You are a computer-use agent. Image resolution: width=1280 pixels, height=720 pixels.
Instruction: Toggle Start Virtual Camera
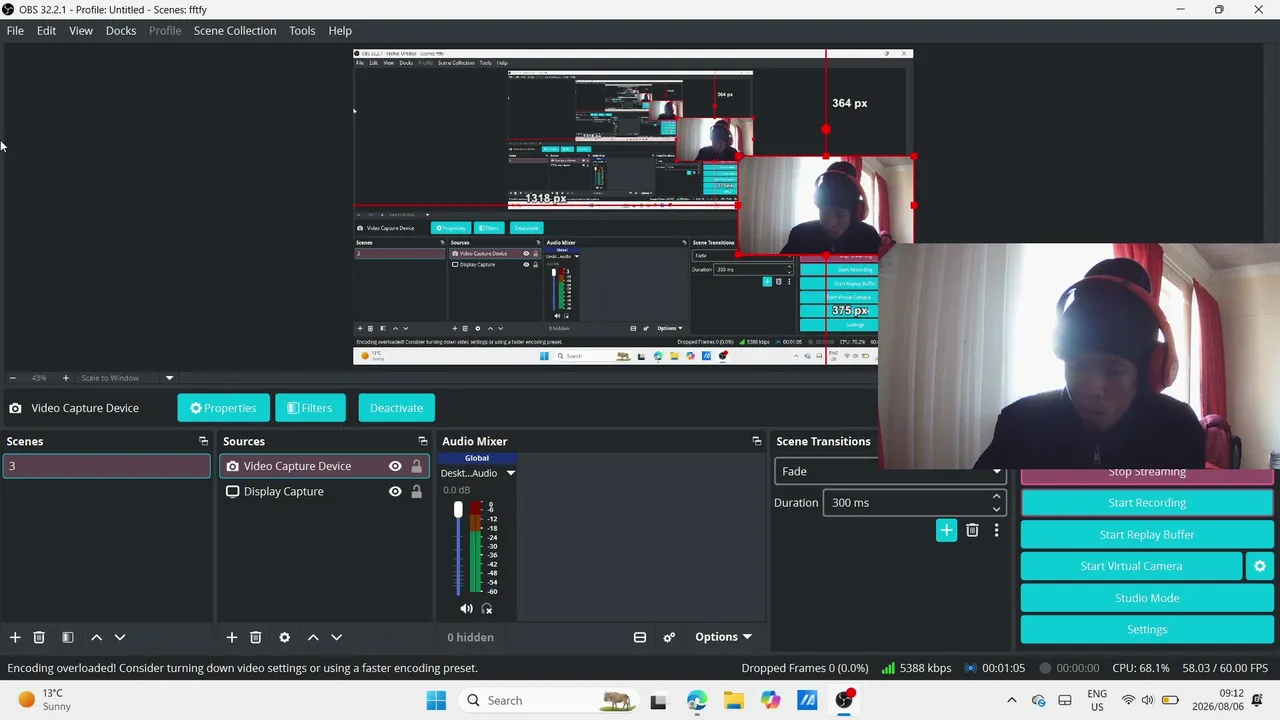1131,566
